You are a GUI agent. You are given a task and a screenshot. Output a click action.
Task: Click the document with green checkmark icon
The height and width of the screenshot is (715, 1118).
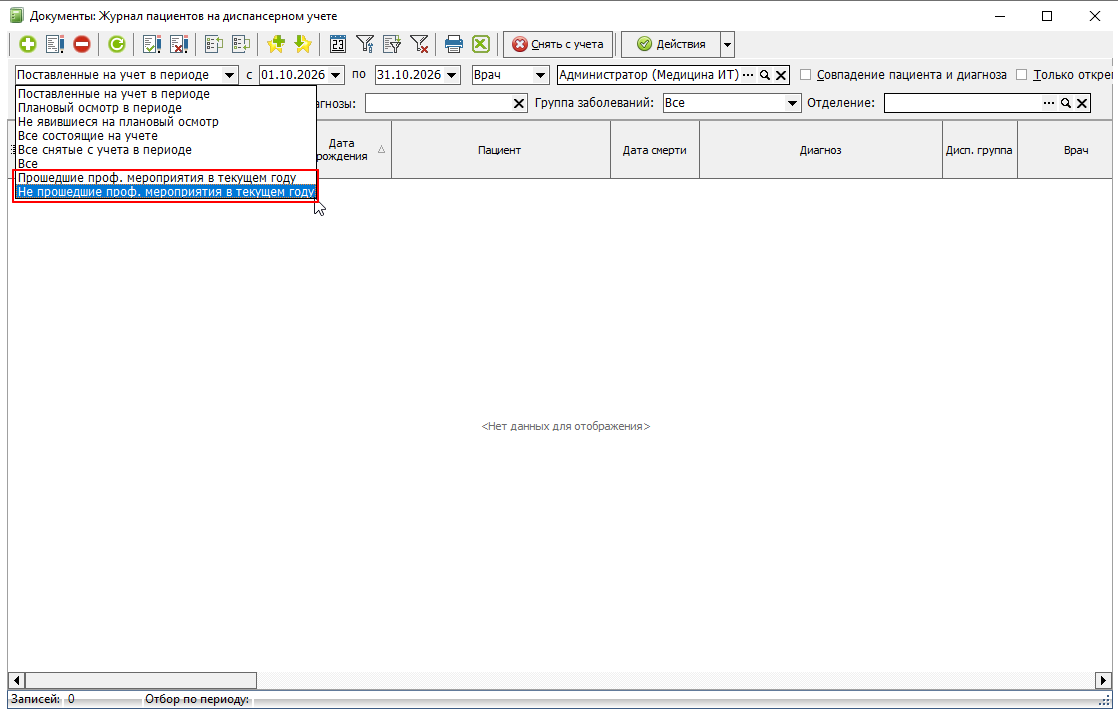tap(151, 44)
